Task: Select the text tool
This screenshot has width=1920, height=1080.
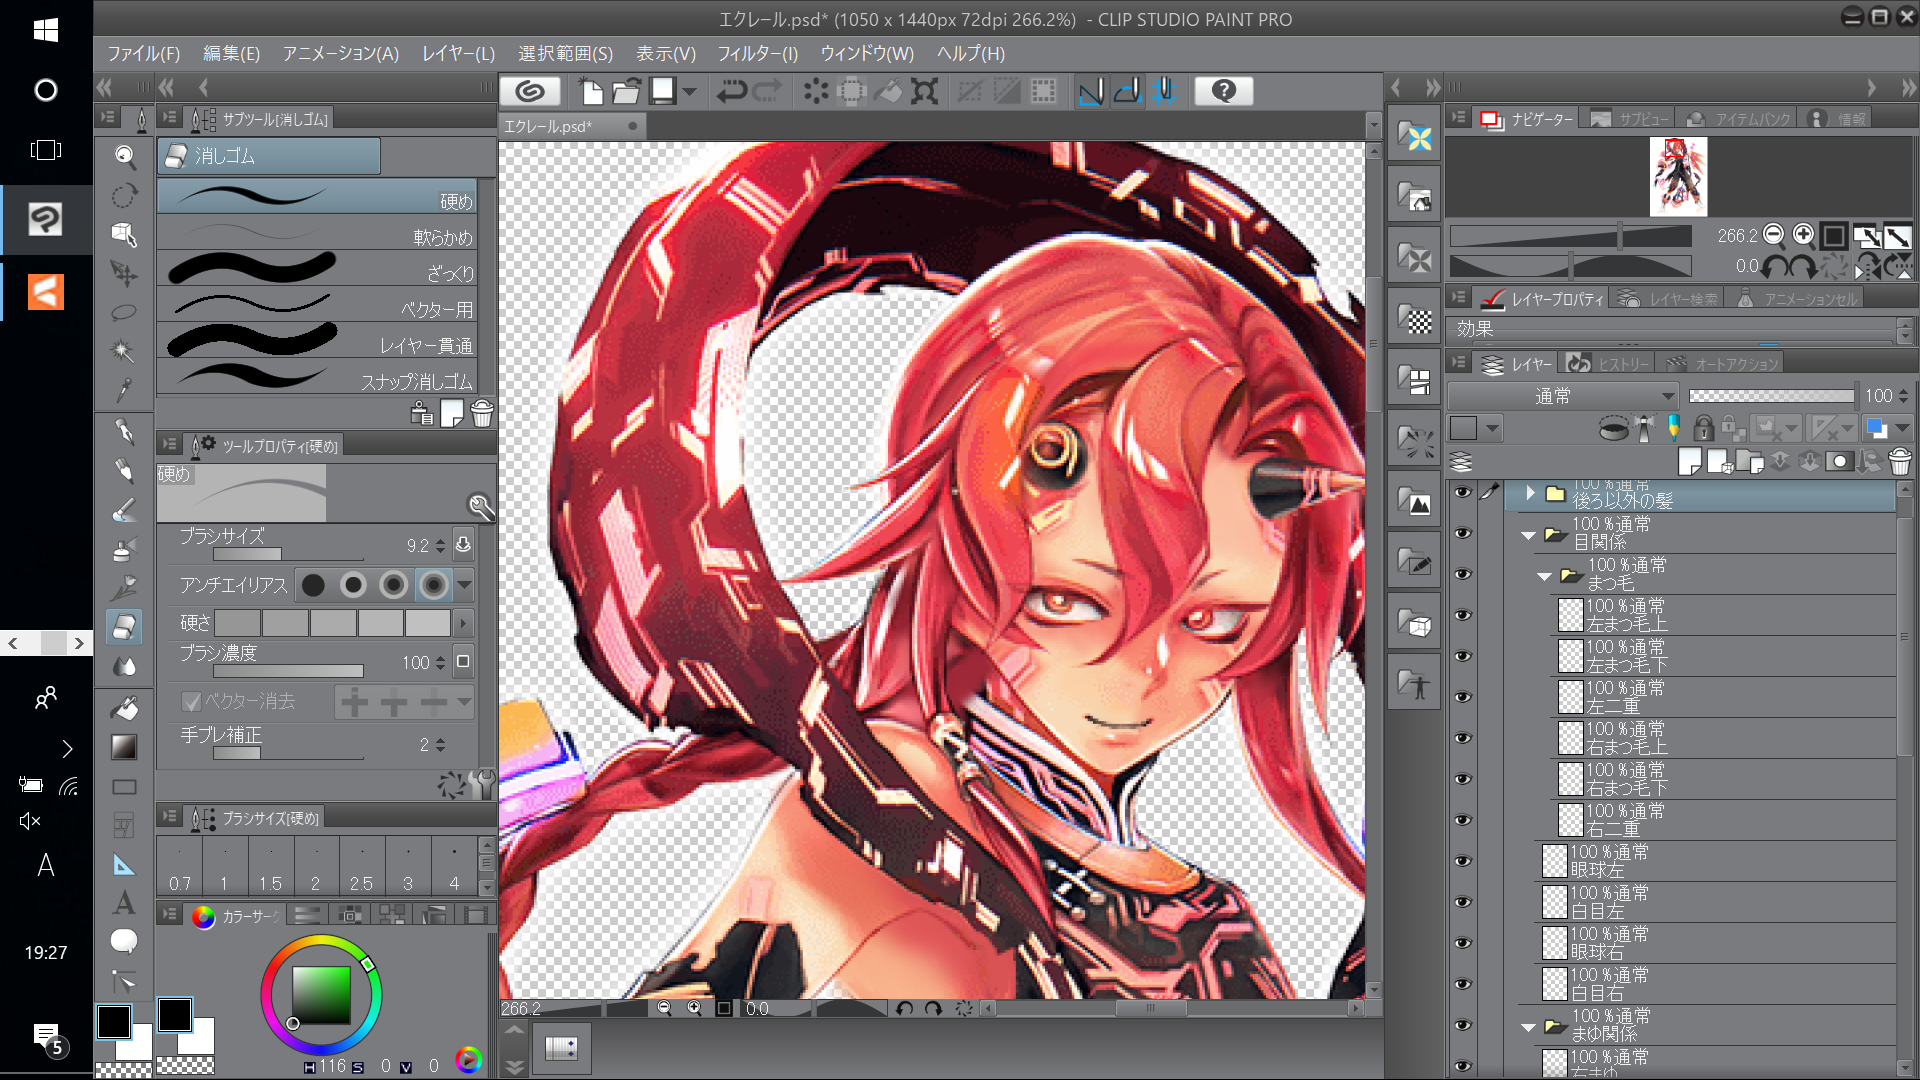Action: [x=124, y=902]
